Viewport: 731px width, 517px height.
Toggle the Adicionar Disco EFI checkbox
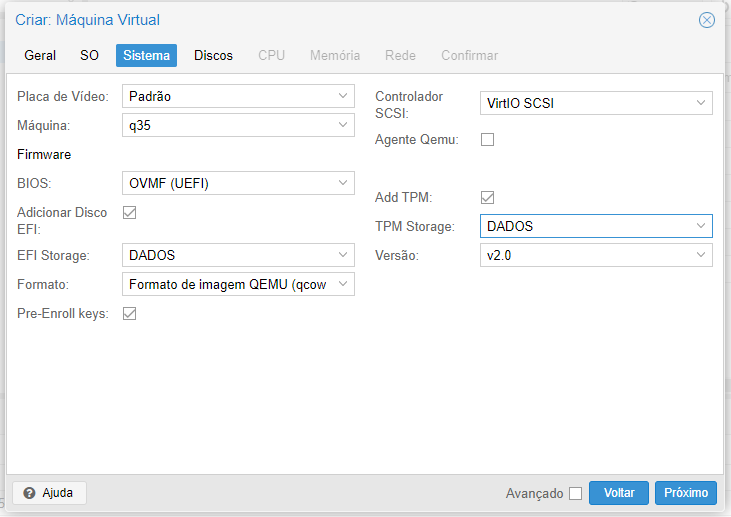tap(129, 213)
